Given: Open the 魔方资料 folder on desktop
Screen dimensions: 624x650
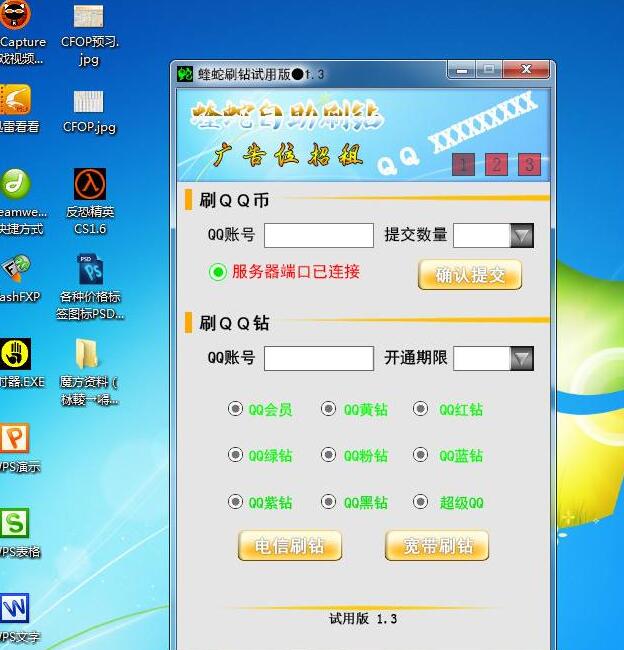Looking at the screenshot, I should (x=86, y=354).
